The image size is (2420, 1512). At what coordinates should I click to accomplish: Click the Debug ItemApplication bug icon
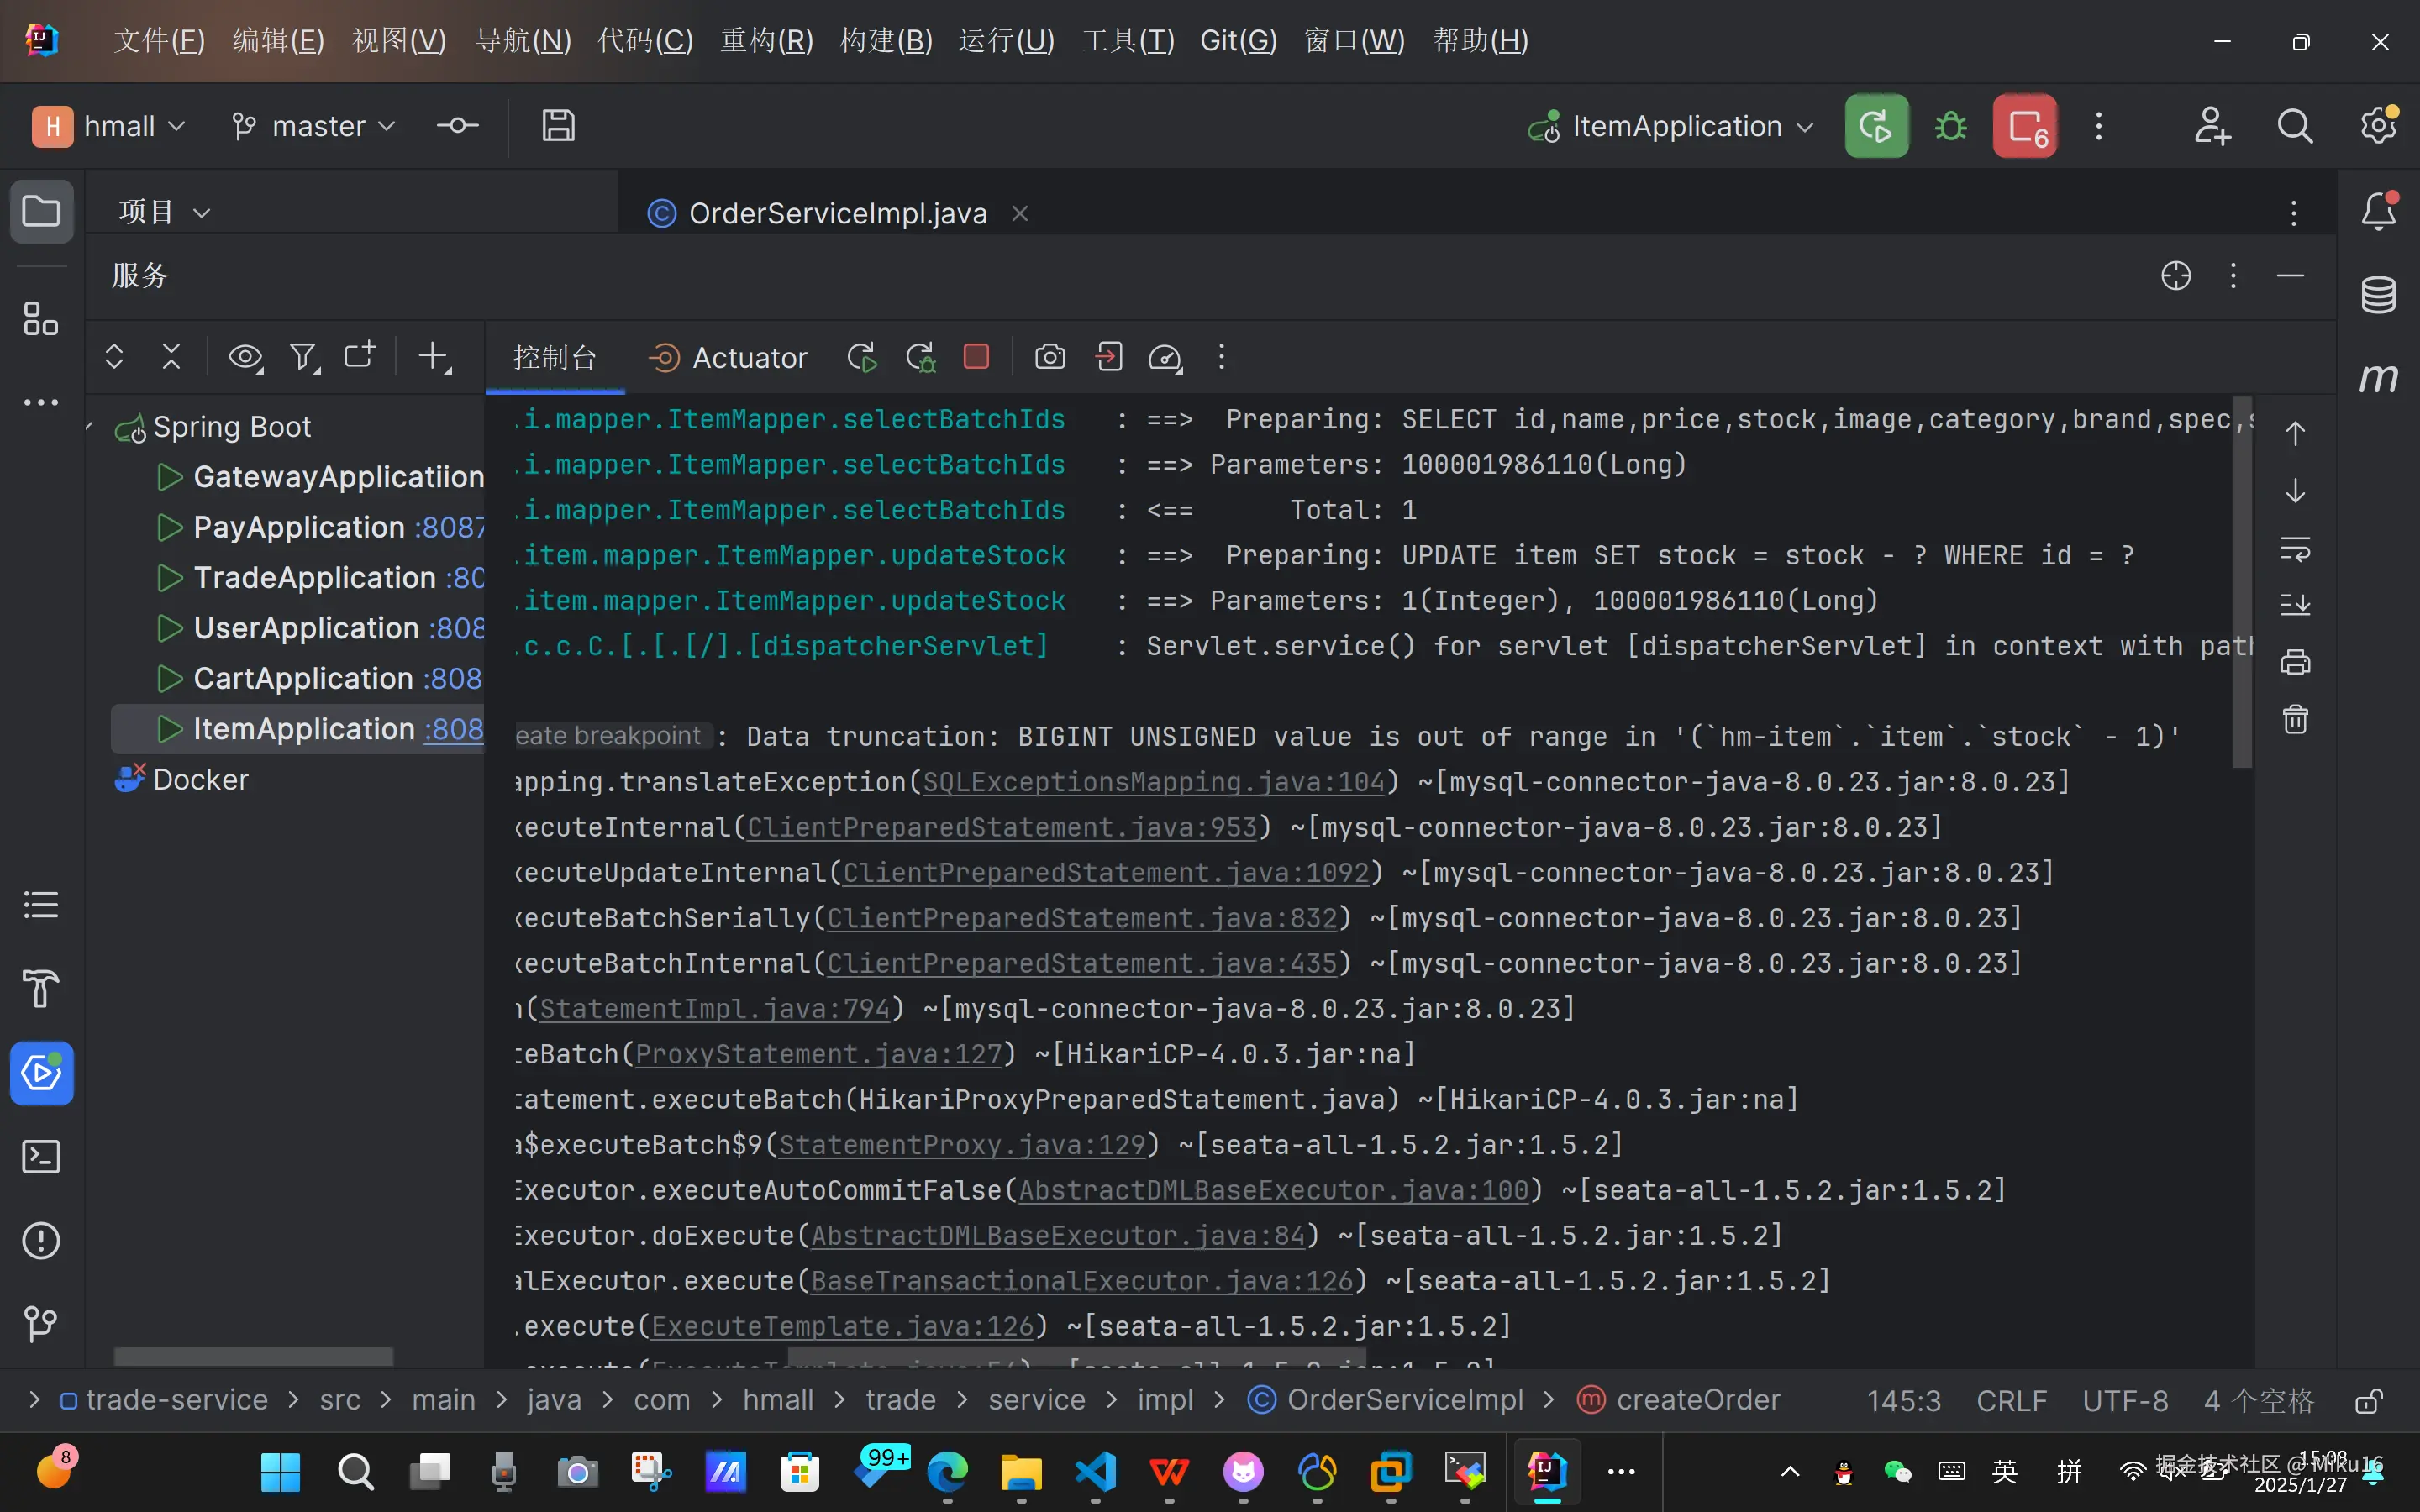(1950, 127)
